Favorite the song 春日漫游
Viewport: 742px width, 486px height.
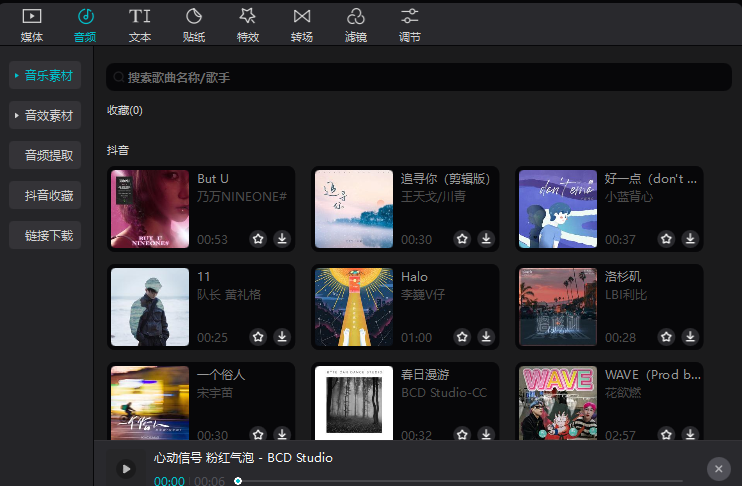[x=462, y=433]
